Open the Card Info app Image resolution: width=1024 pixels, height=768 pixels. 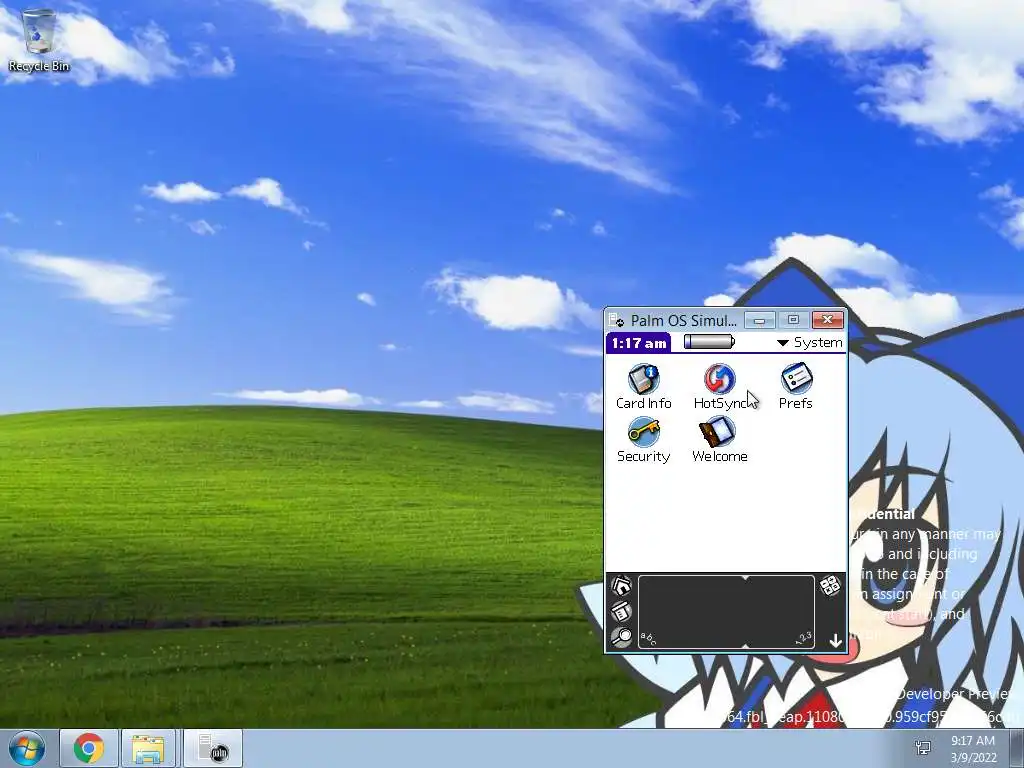[643, 387]
